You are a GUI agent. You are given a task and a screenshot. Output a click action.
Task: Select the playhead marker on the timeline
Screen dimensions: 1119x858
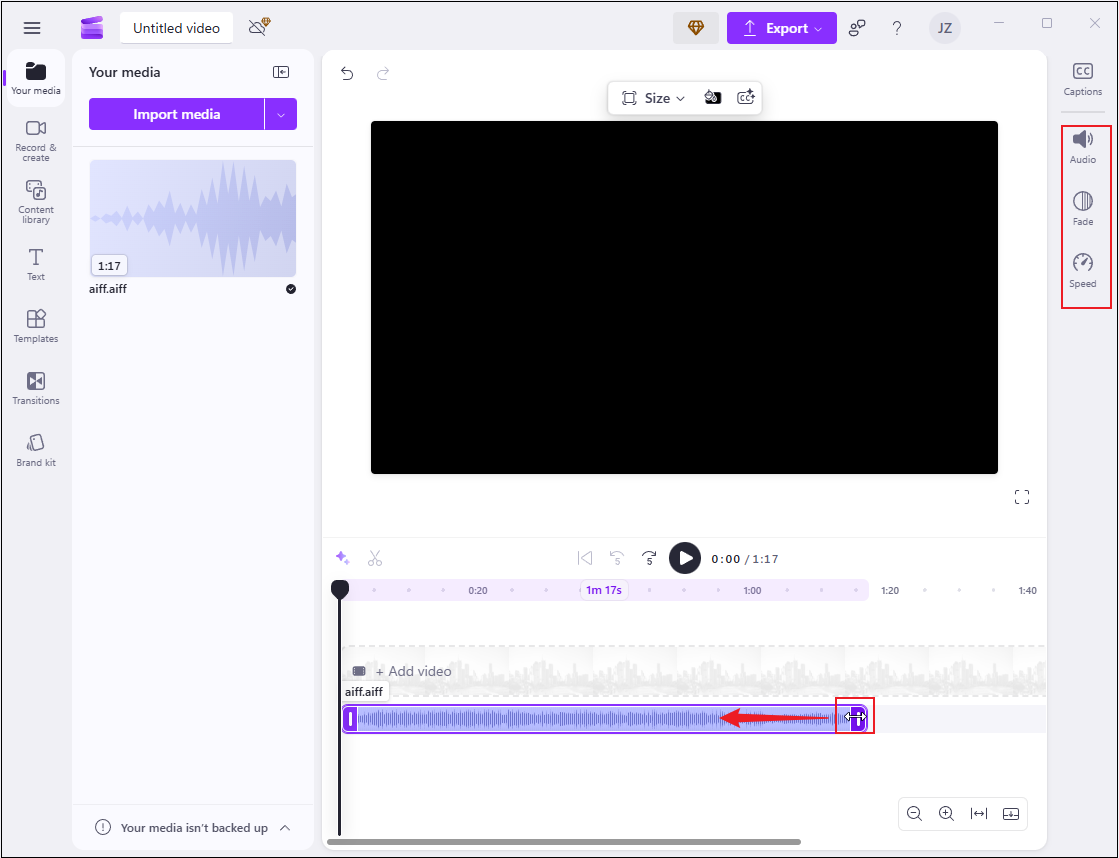click(340, 589)
